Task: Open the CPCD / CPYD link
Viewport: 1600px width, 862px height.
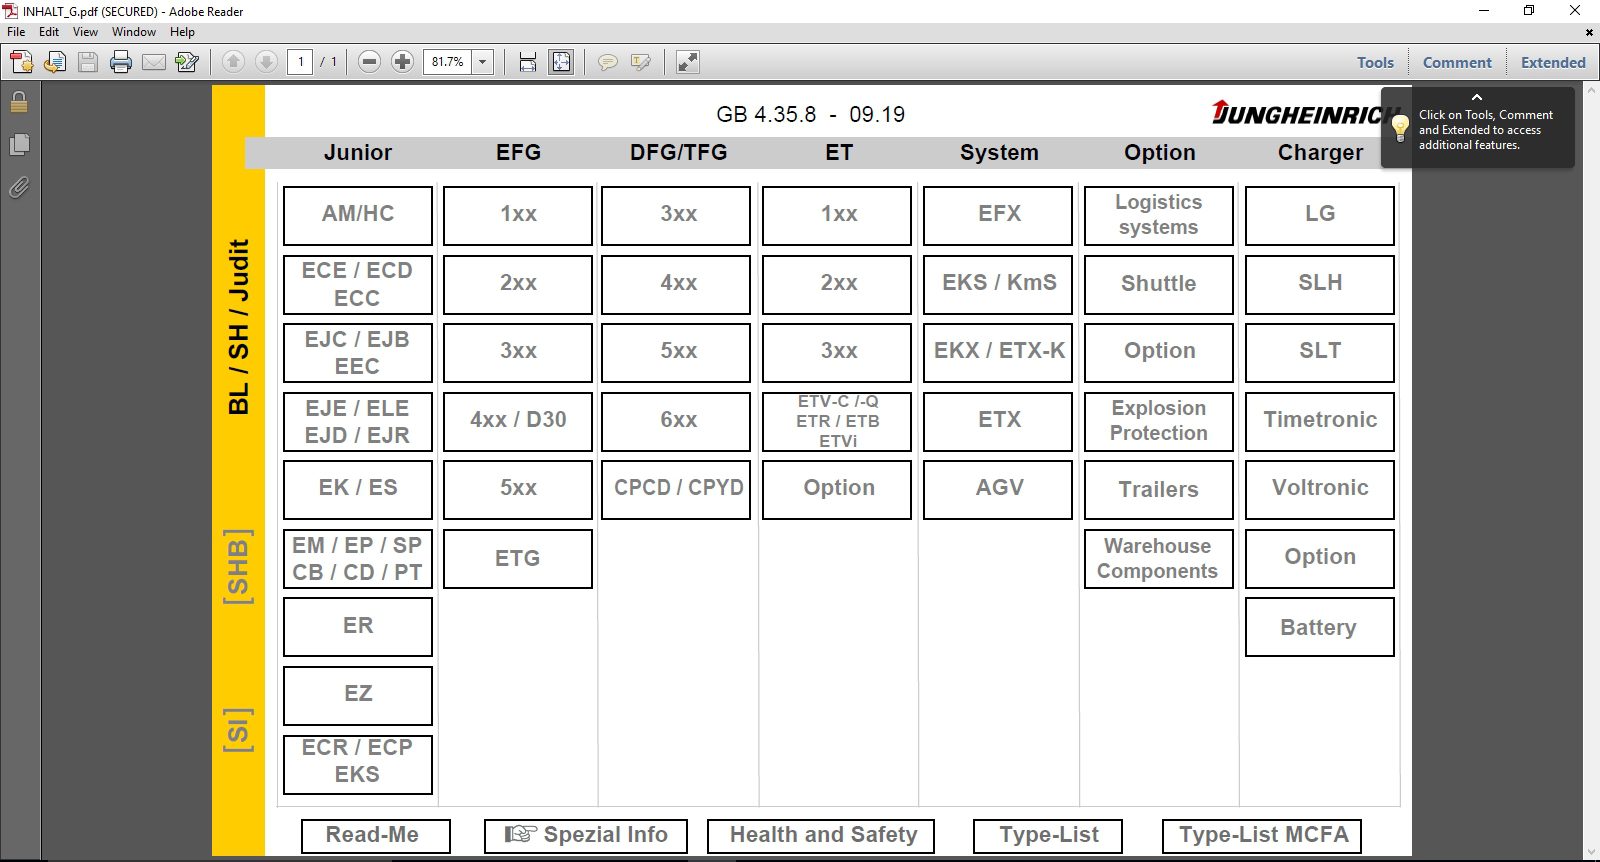Action: coord(676,489)
